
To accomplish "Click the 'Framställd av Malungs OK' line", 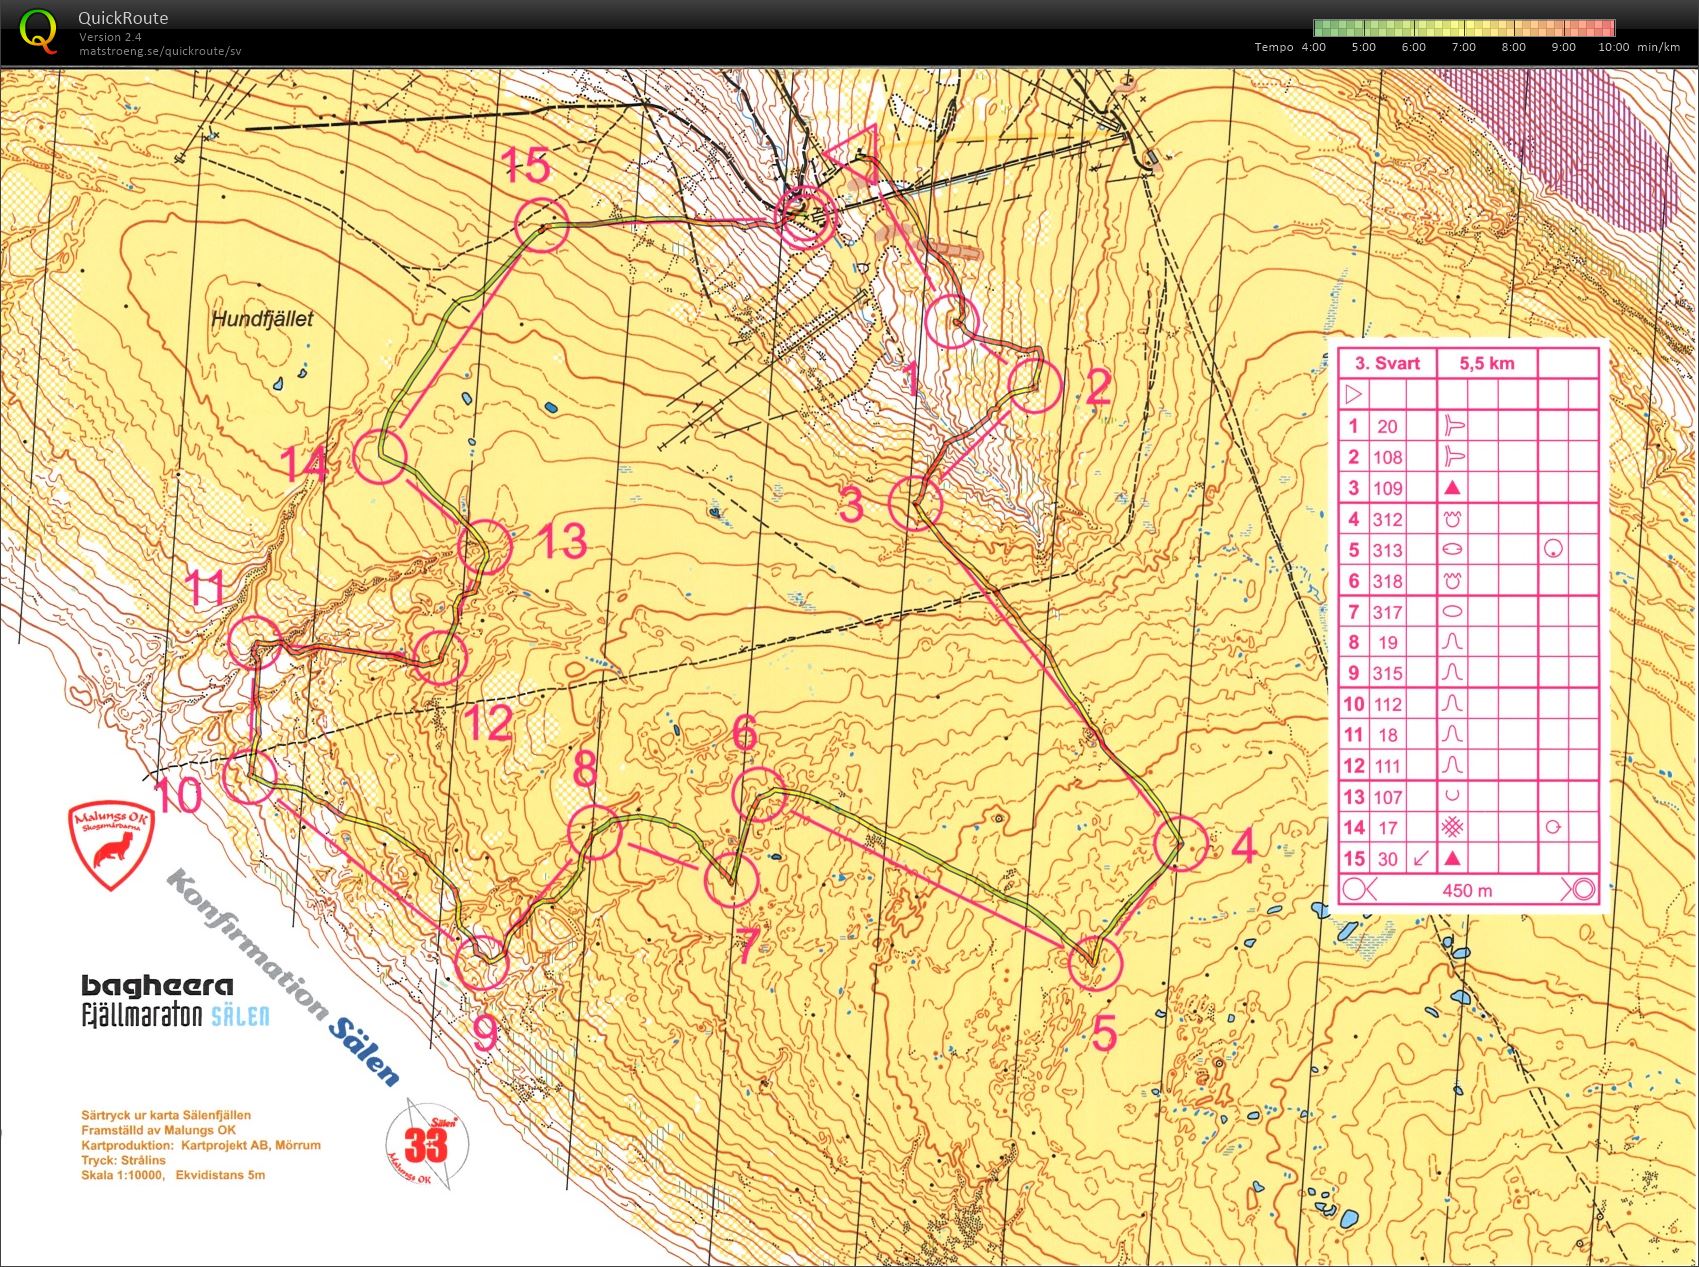I will coord(158,1130).
